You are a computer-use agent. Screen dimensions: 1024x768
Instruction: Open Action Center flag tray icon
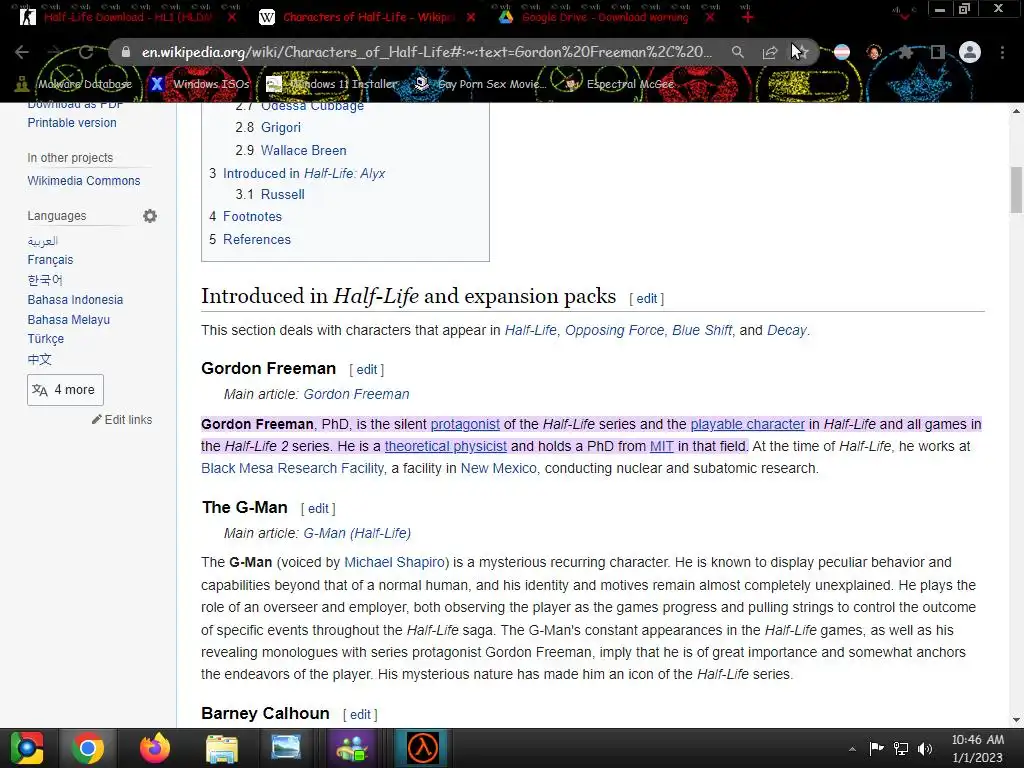(876, 748)
